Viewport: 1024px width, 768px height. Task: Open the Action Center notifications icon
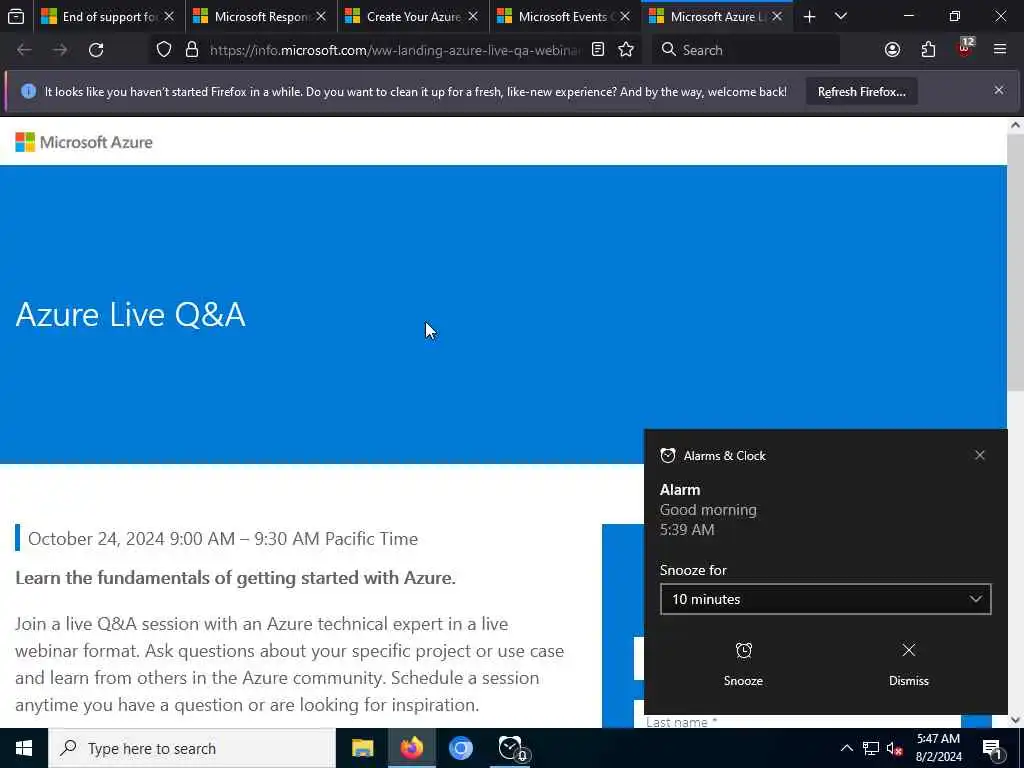[992, 748]
